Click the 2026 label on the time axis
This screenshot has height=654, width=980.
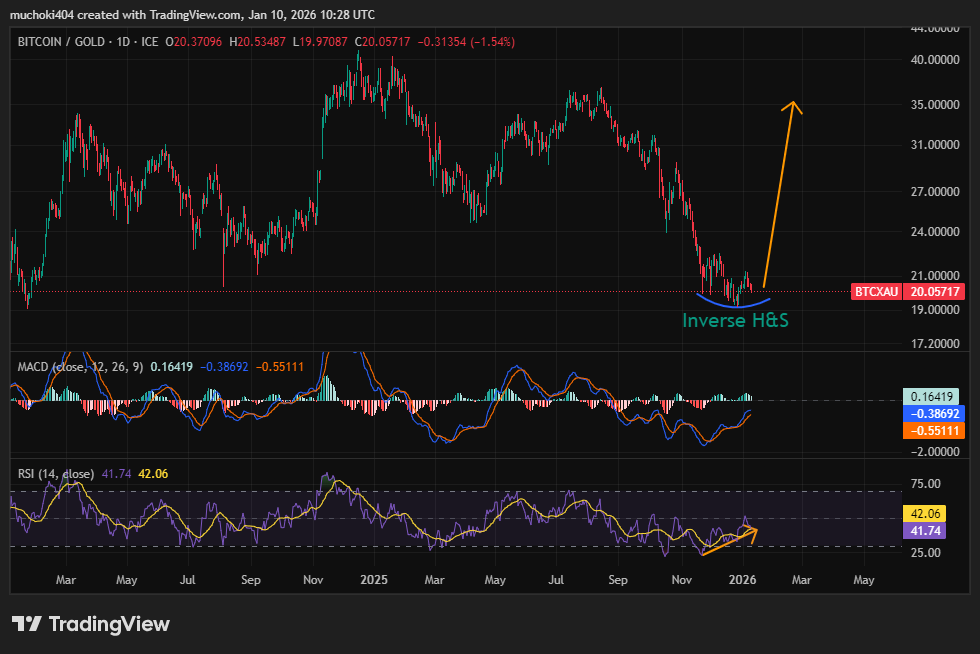742,580
